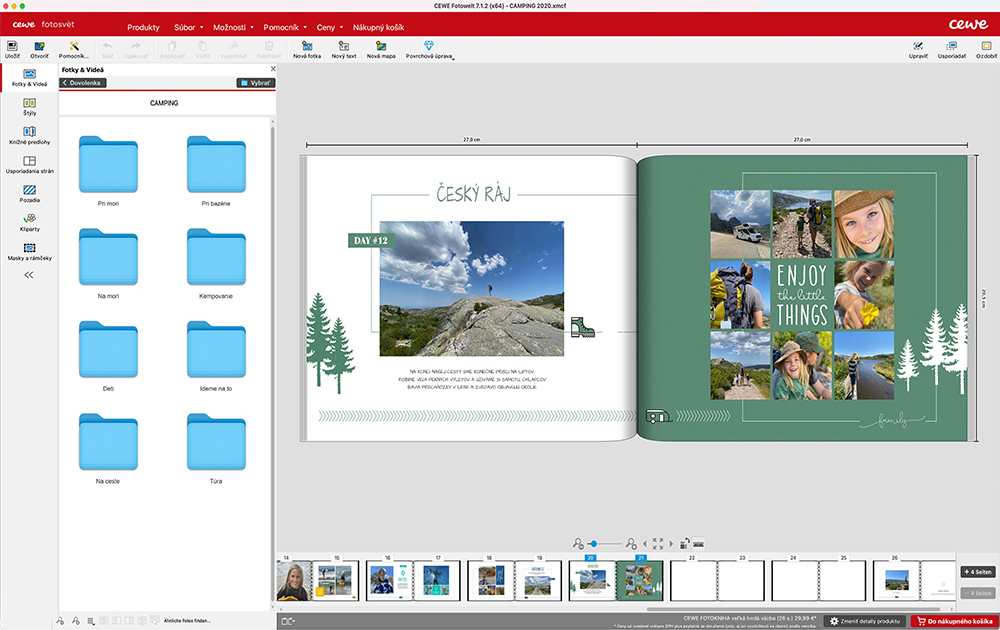1000x630 pixels.
Task: Insert a Nový text box
Action: (344, 48)
